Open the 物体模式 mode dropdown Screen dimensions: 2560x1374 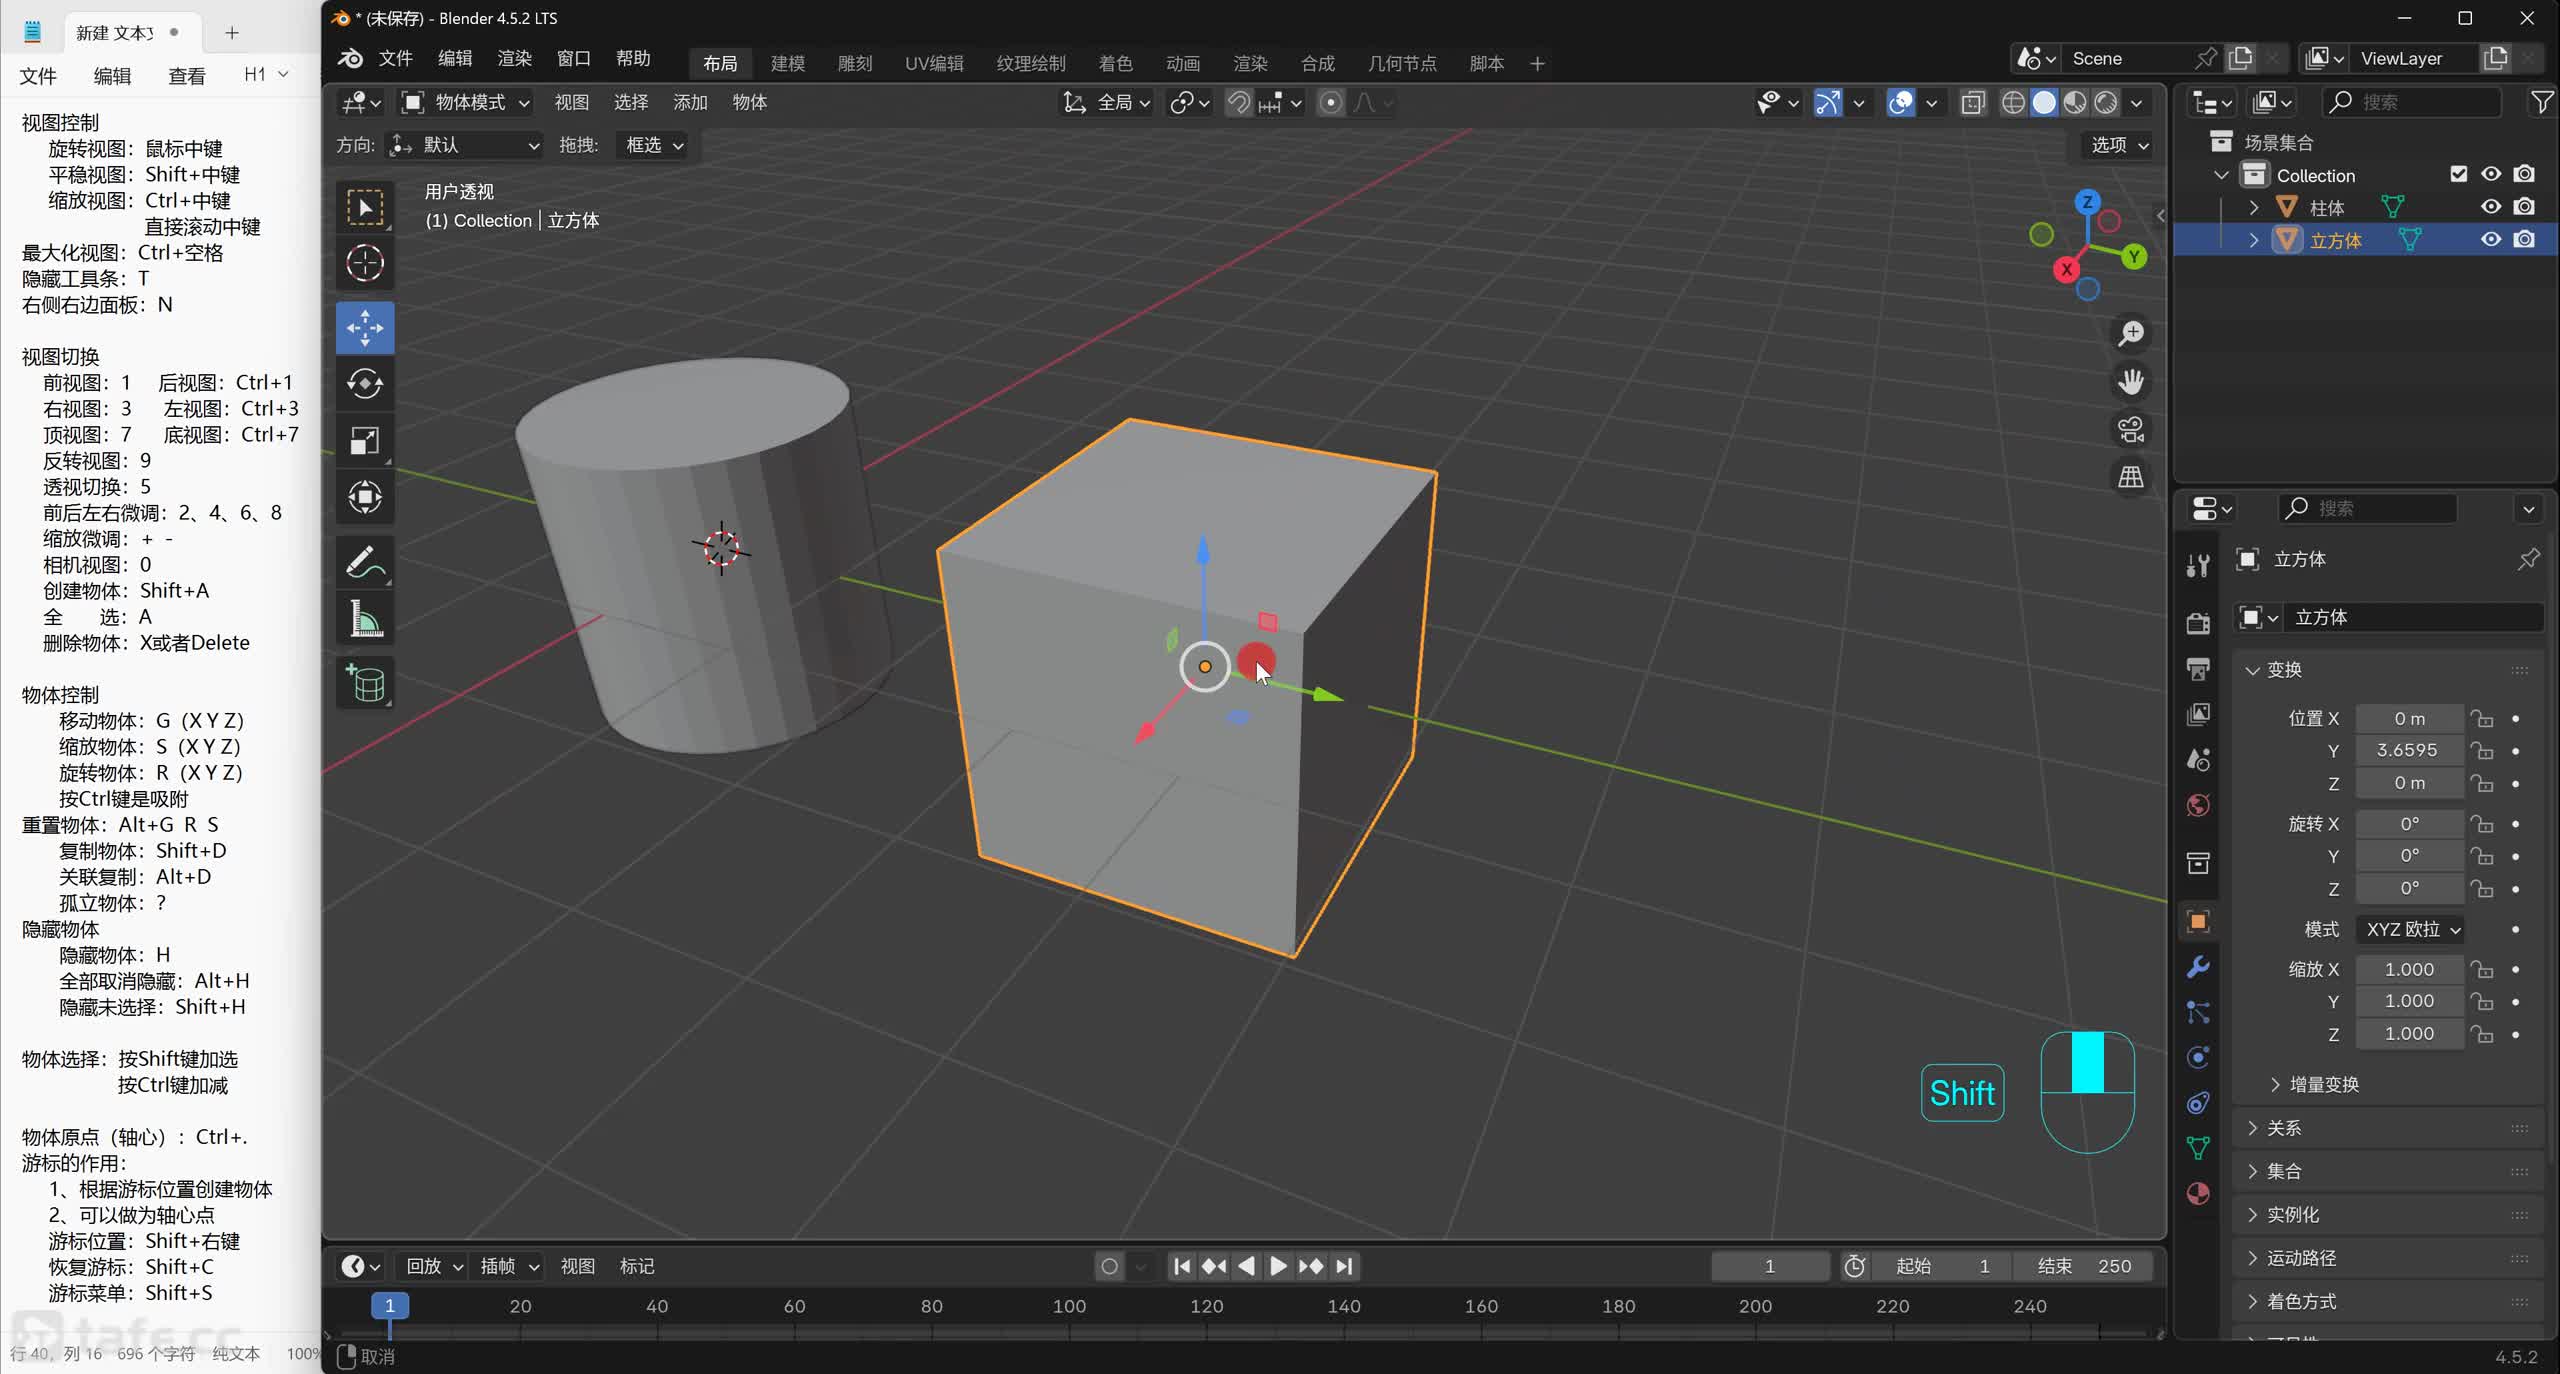tap(466, 102)
